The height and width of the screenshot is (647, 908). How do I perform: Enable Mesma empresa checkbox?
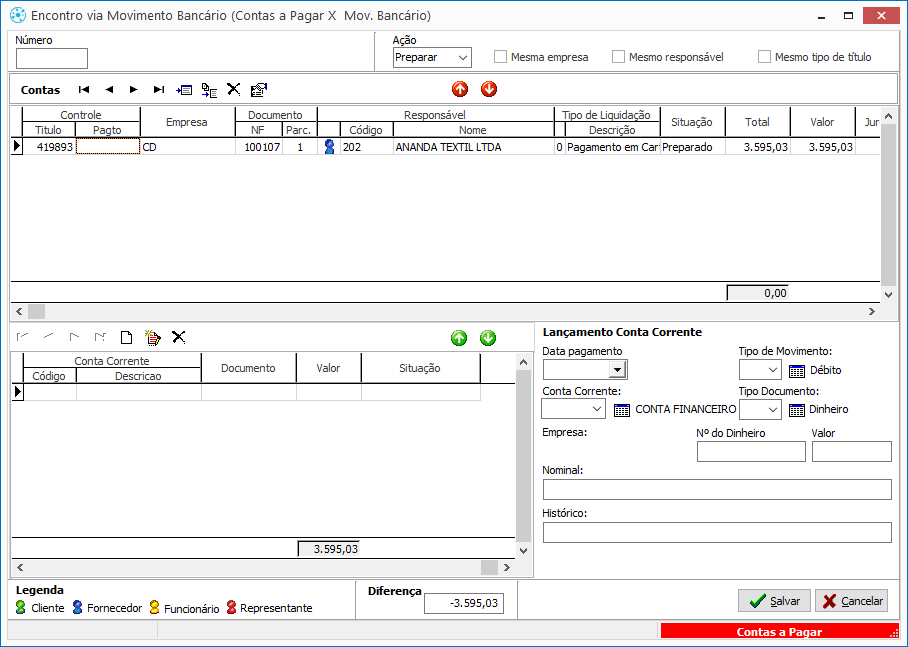click(500, 57)
